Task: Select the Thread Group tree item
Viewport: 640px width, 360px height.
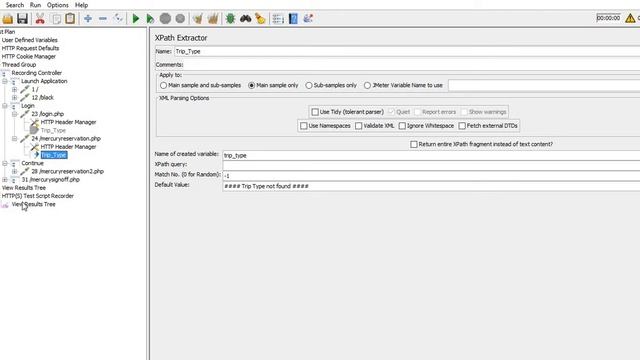Action: click(19, 64)
